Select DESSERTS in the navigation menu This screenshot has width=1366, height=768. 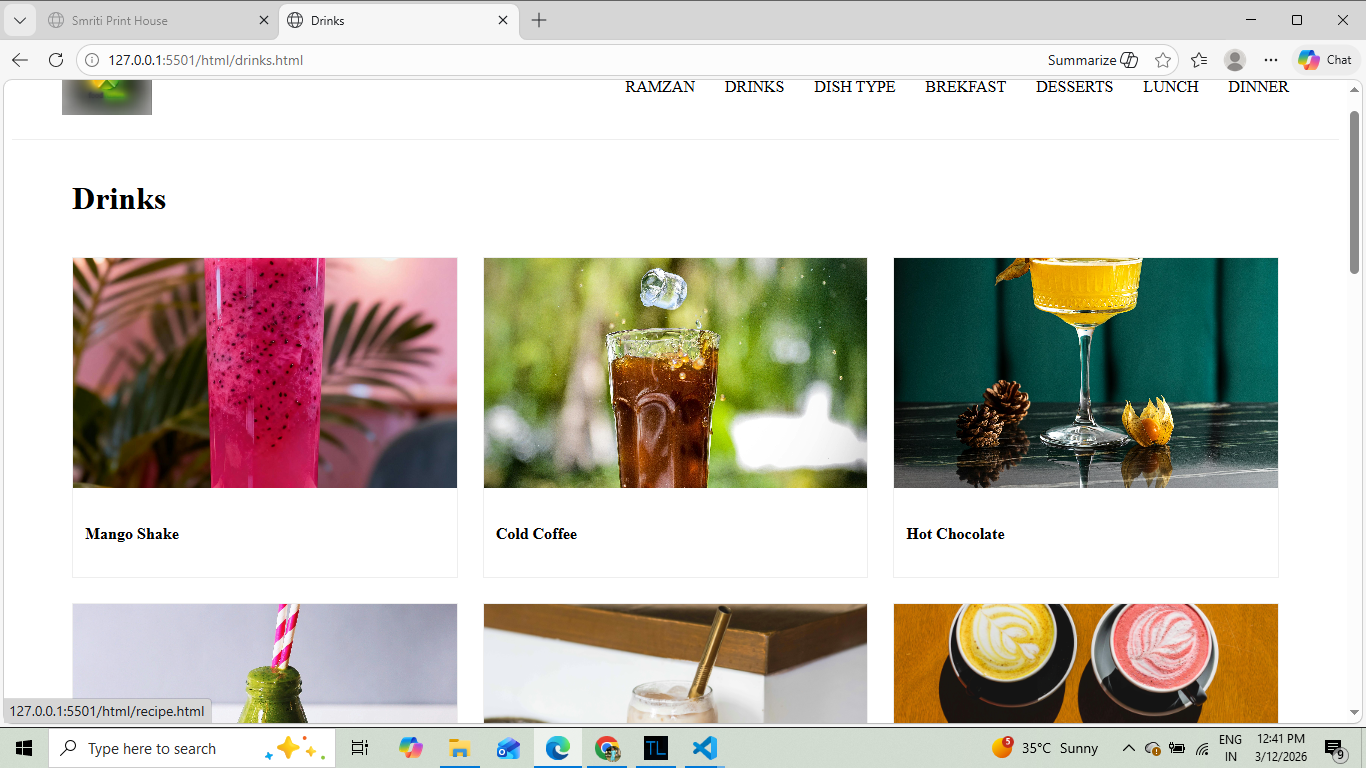click(x=1074, y=87)
